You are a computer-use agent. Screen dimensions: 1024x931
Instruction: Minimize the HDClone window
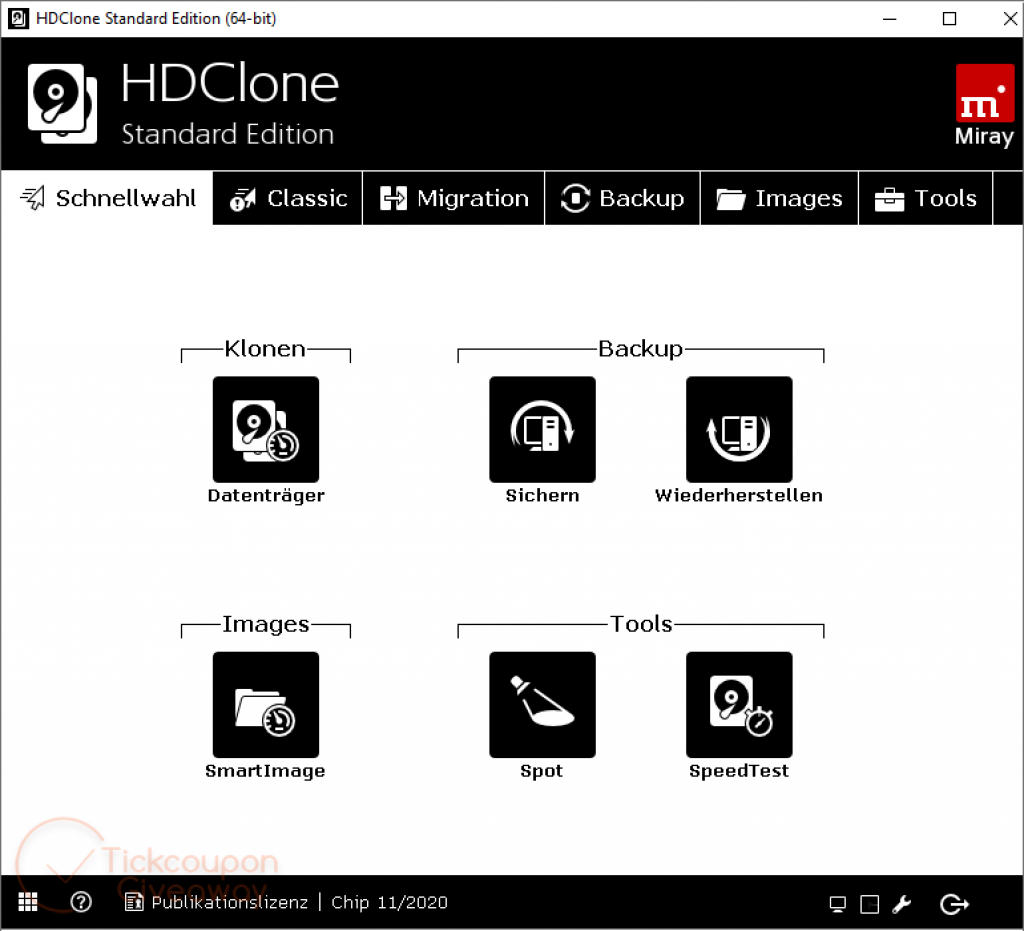889,18
